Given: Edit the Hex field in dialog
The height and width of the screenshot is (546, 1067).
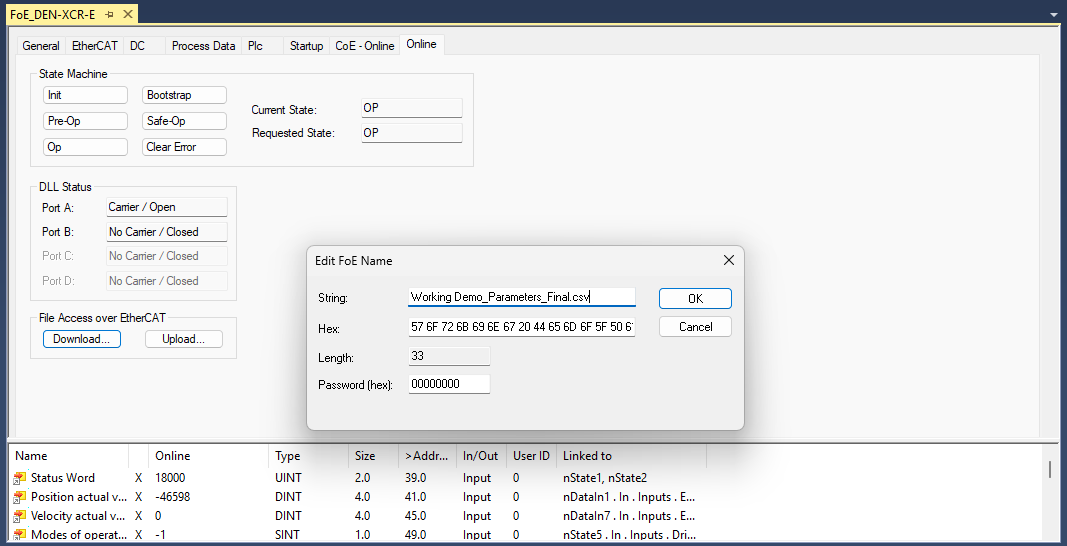Looking at the screenshot, I should [x=522, y=327].
